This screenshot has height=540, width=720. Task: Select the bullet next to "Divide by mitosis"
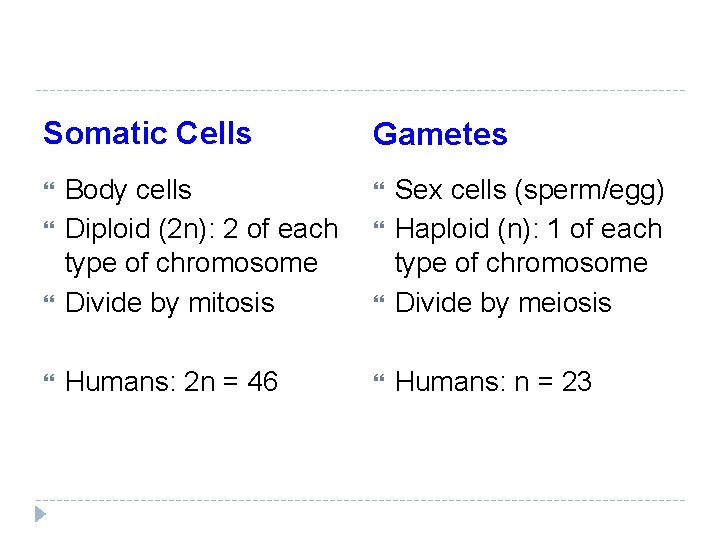click(x=48, y=303)
